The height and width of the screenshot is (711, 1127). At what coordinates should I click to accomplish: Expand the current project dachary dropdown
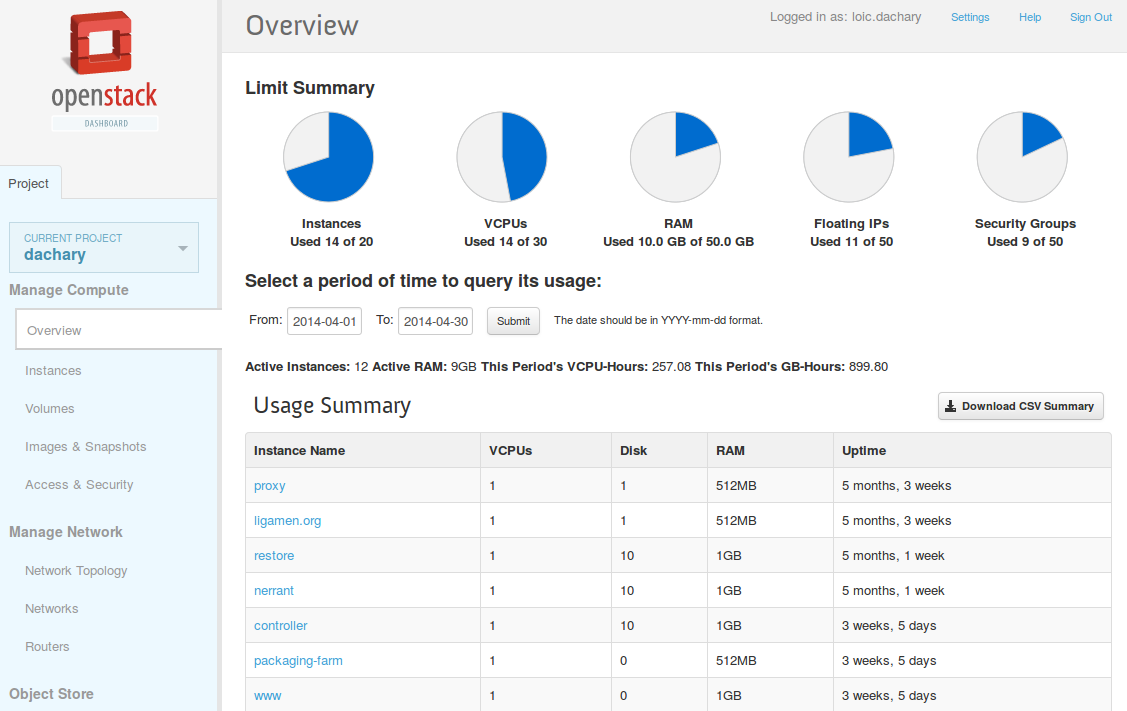(104, 247)
